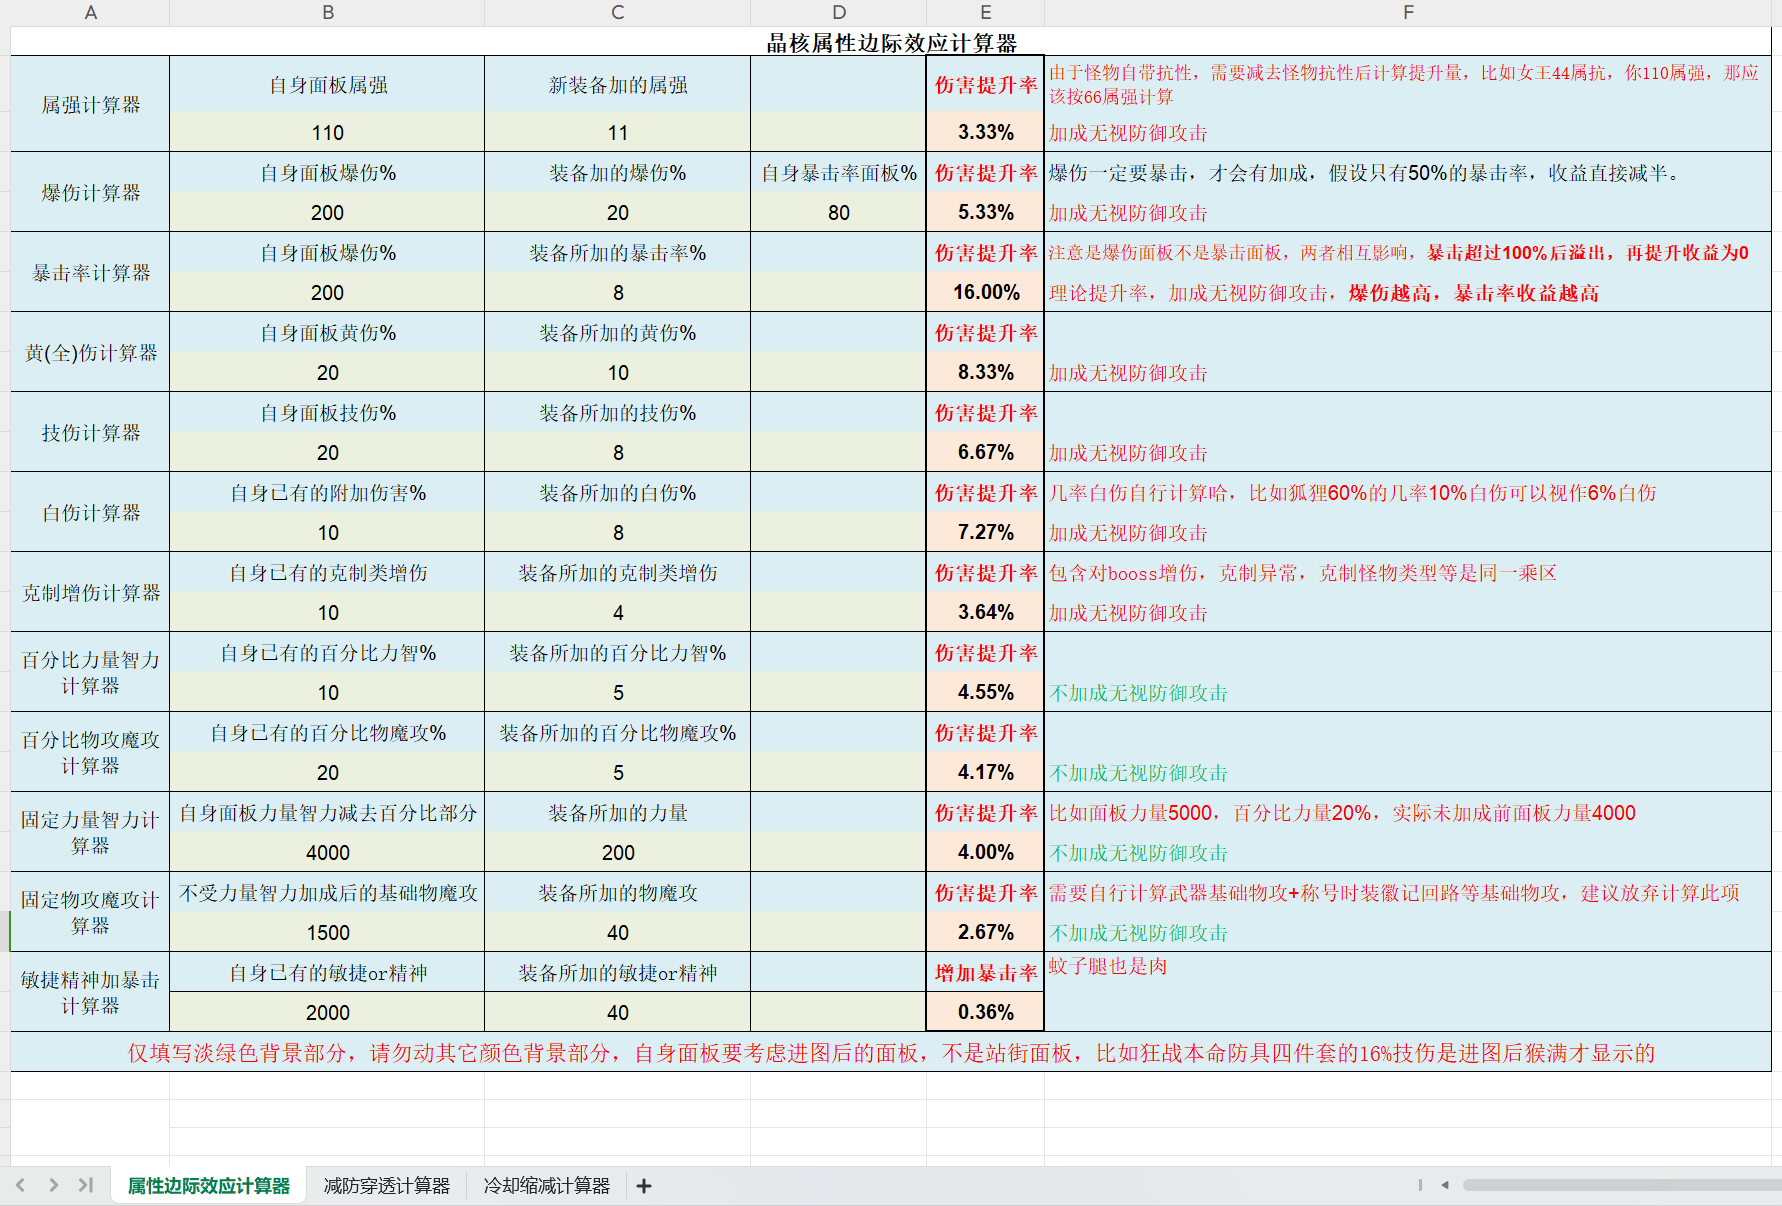Select the 黄(全)伤计算器 row label
The height and width of the screenshot is (1206, 1782).
[x=90, y=352]
